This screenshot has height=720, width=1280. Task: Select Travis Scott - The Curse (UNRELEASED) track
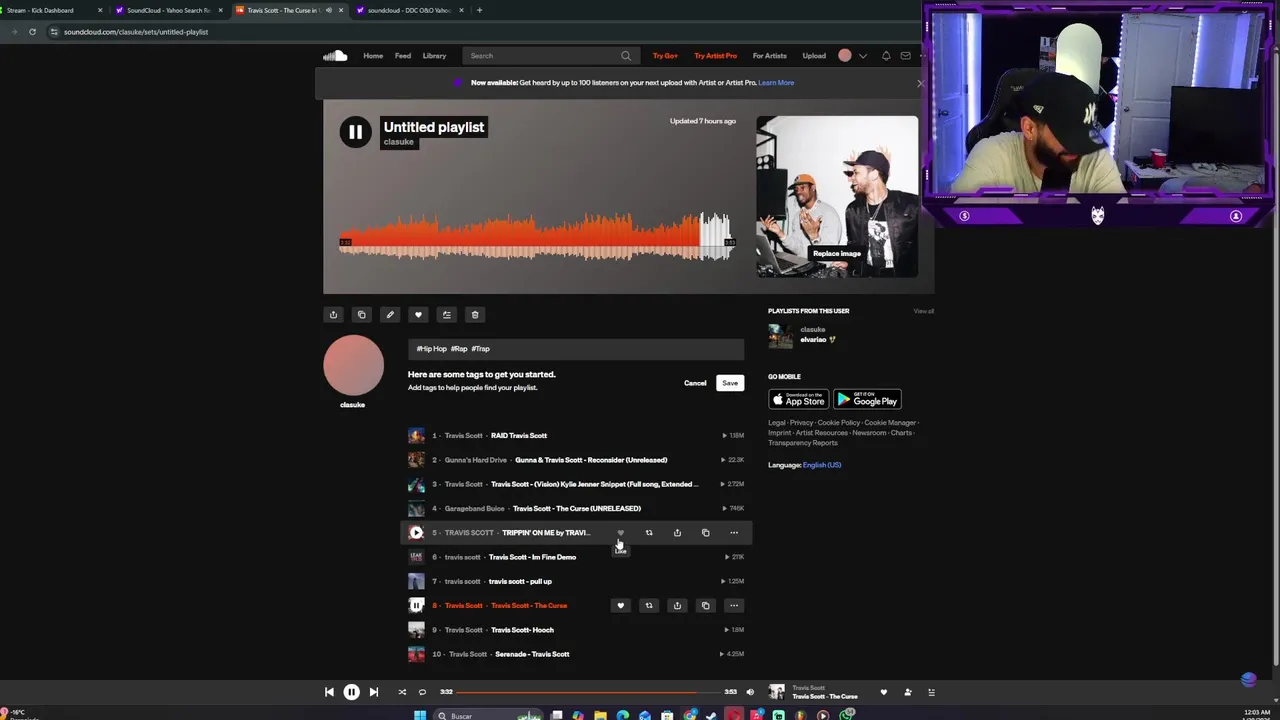click(577, 509)
